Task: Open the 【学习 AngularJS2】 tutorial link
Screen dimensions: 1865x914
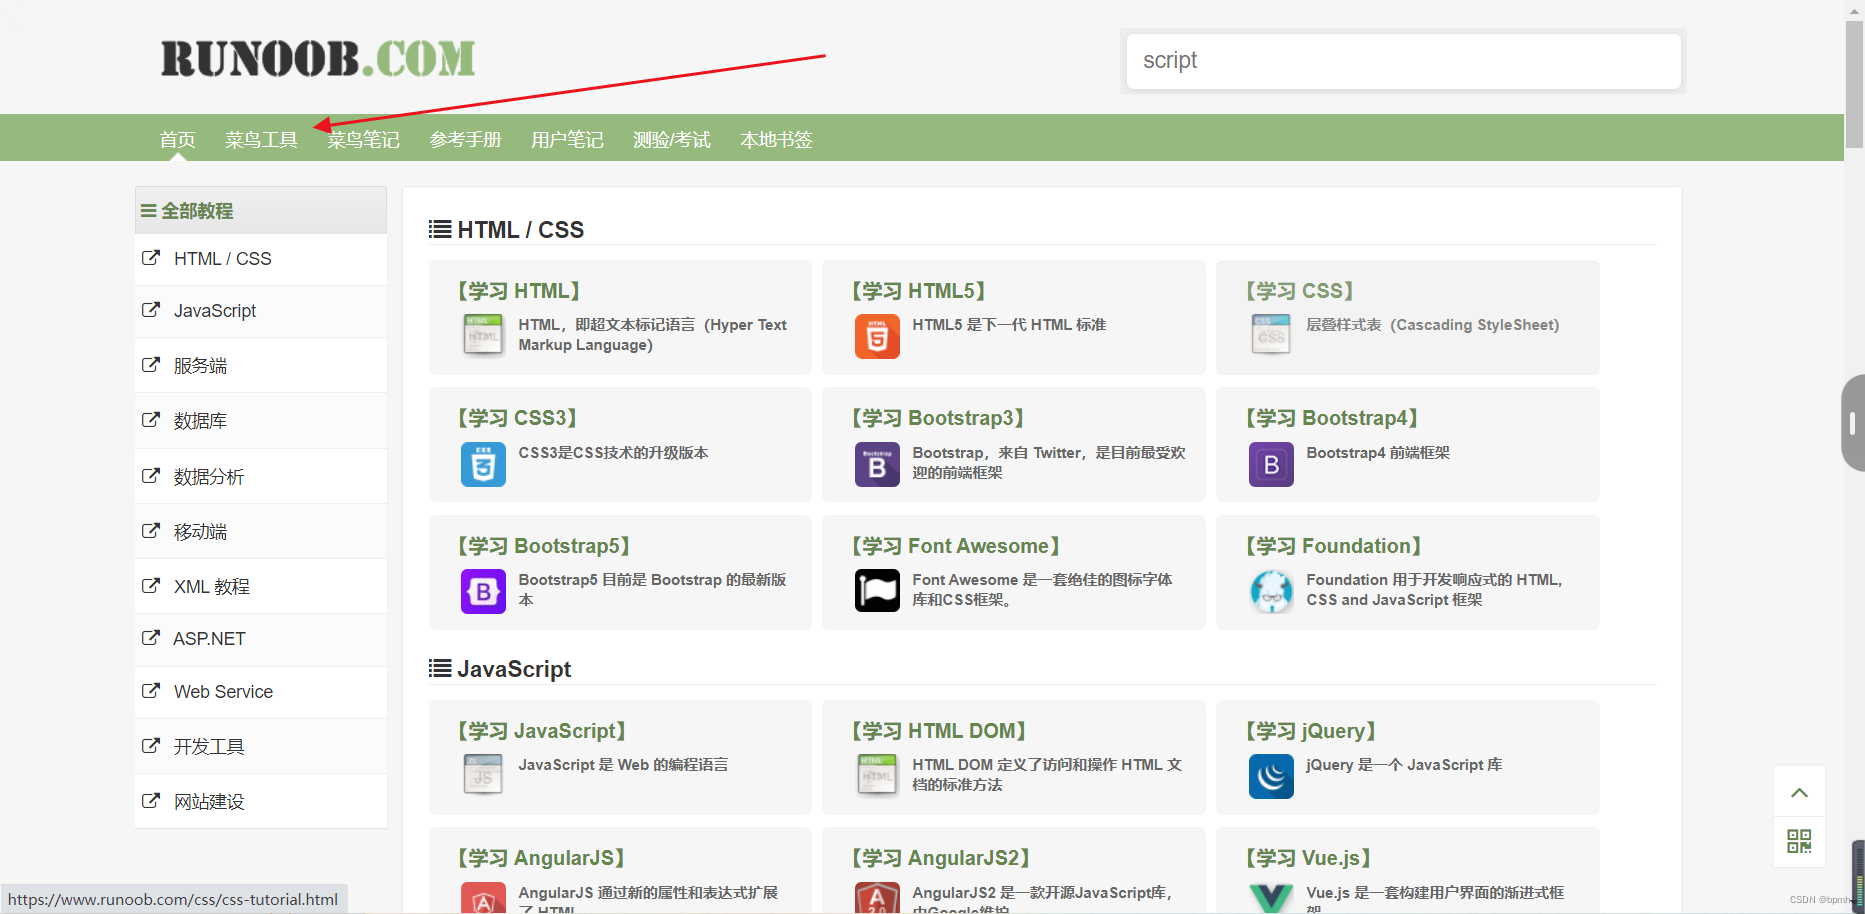Action: (941, 858)
